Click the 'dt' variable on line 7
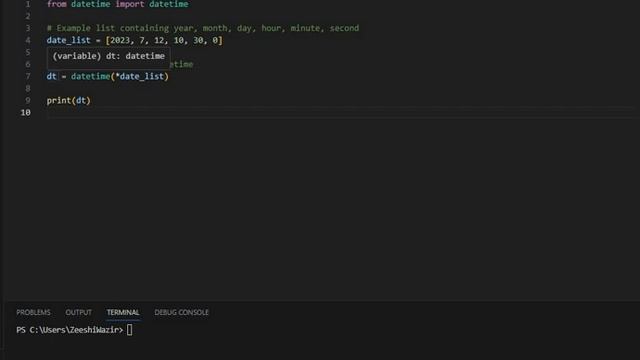The height and width of the screenshot is (360, 640). pos(51,76)
